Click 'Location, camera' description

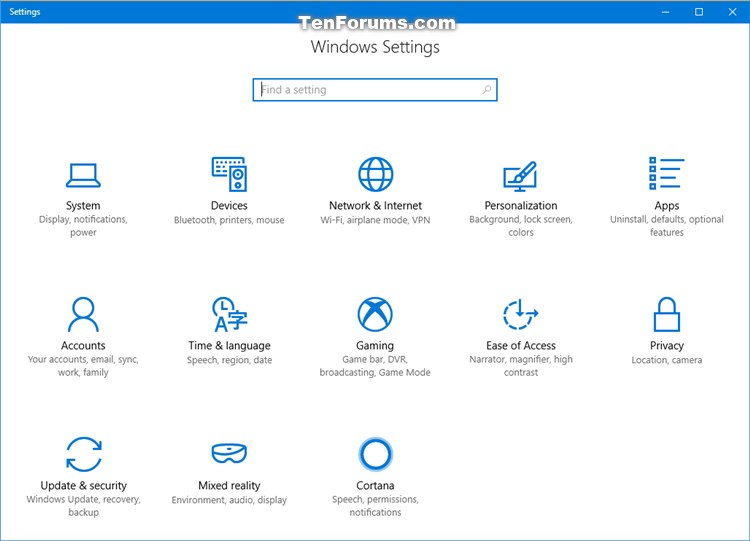(667, 360)
